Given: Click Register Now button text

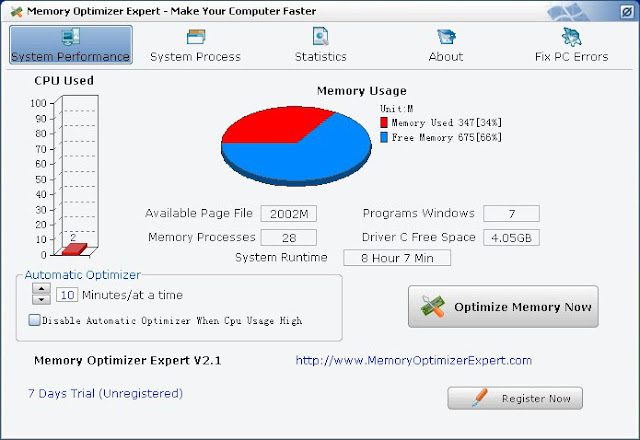Looking at the screenshot, I should click(536, 399).
